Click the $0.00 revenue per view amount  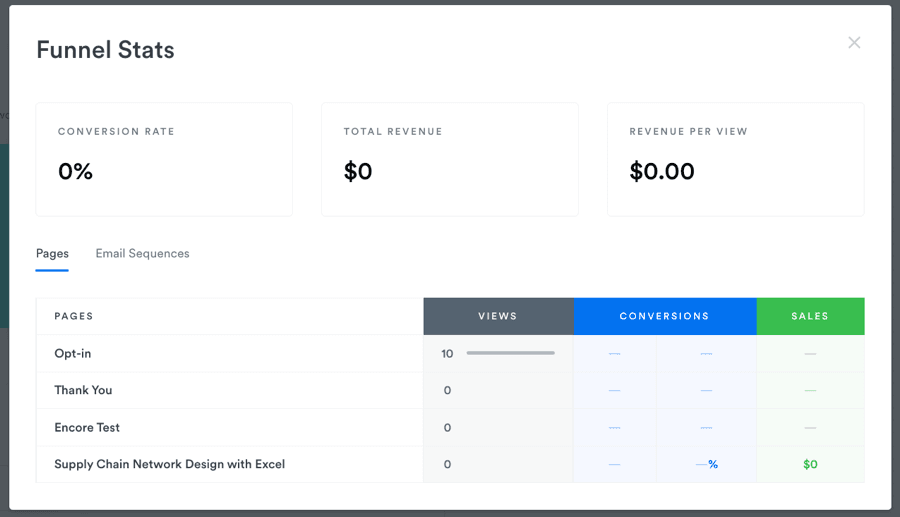point(662,172)
